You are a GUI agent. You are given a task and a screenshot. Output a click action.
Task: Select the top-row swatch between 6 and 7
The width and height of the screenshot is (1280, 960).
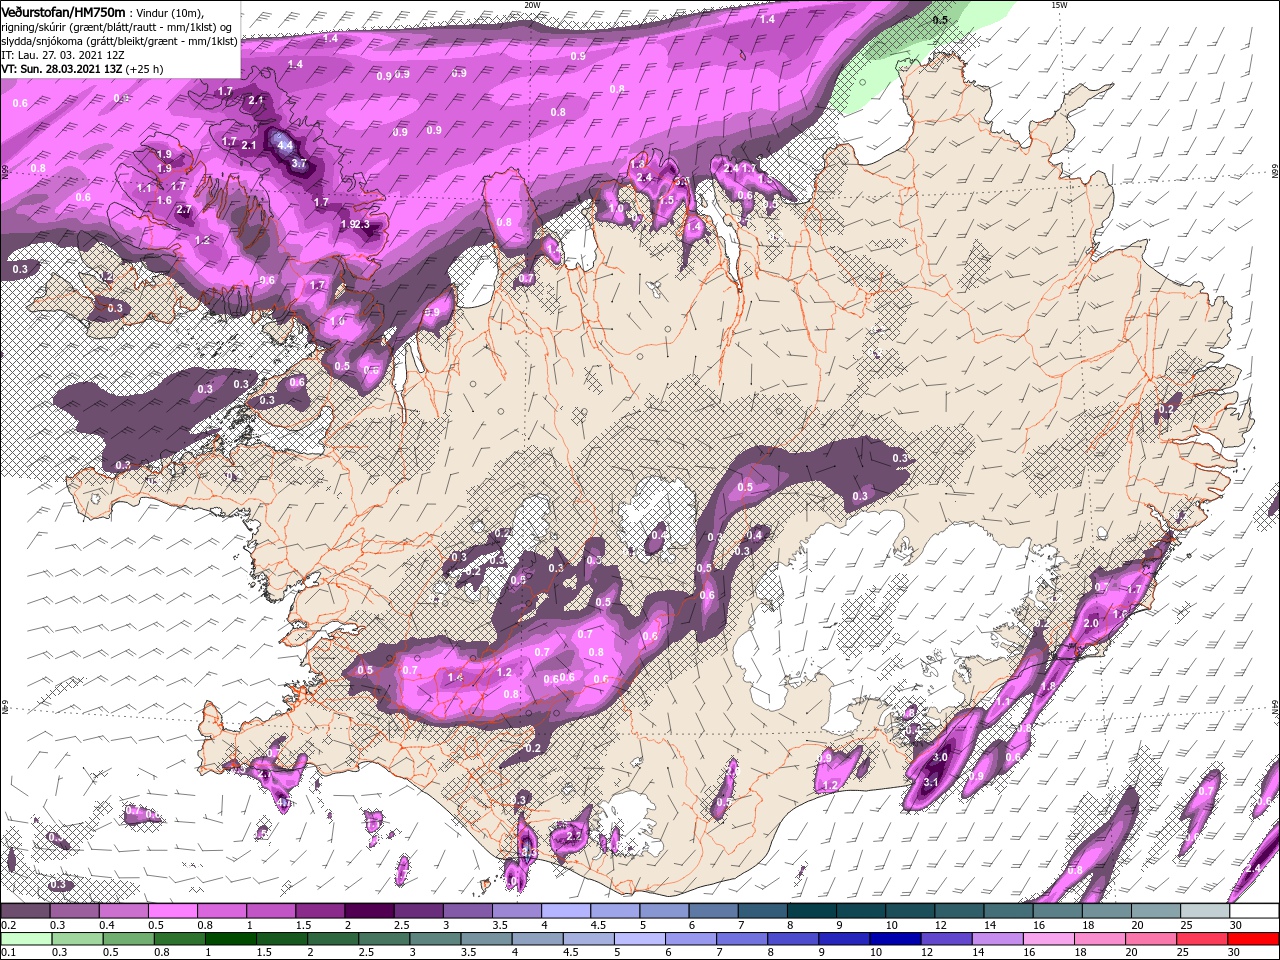(x=714, y=911)
